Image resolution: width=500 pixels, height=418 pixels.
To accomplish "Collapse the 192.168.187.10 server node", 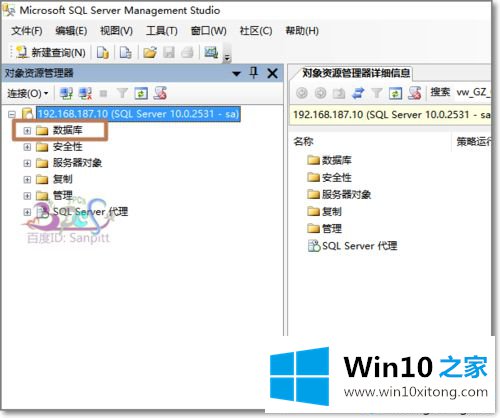I will [x=12, y=114].
